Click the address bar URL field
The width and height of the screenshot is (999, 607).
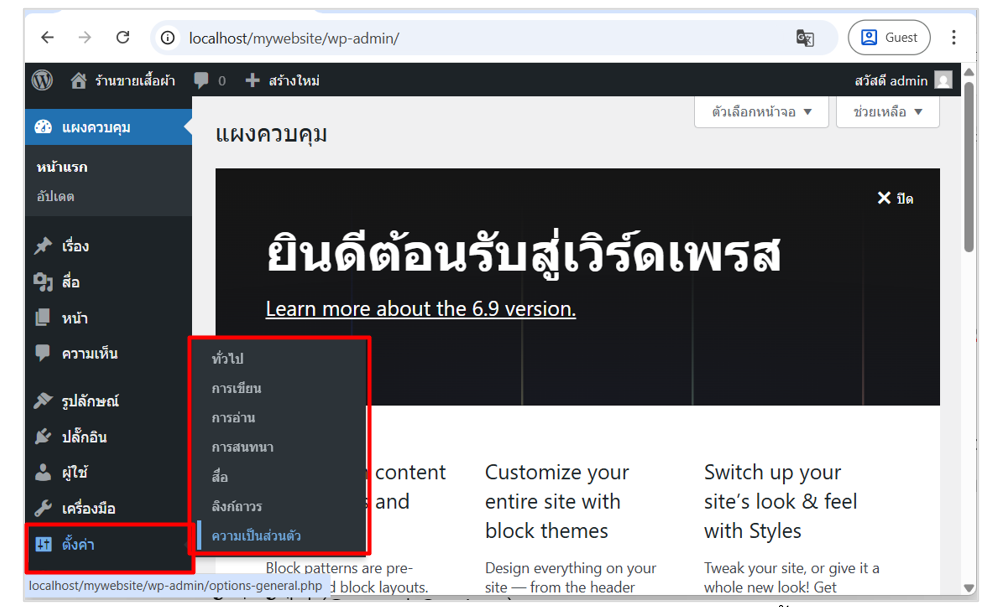[480, 38]
